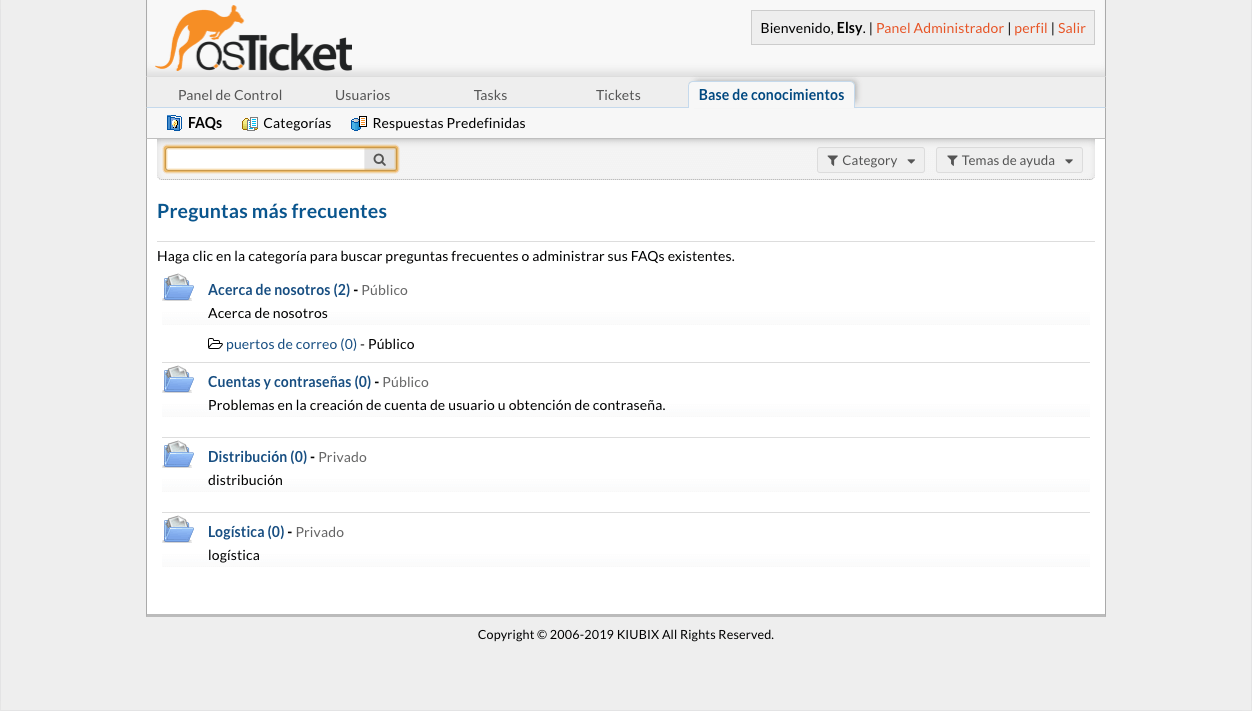Viewport: 1252px width, 711px height.
Task: Open the Panel Administrador link
Action: pos(939,28)
